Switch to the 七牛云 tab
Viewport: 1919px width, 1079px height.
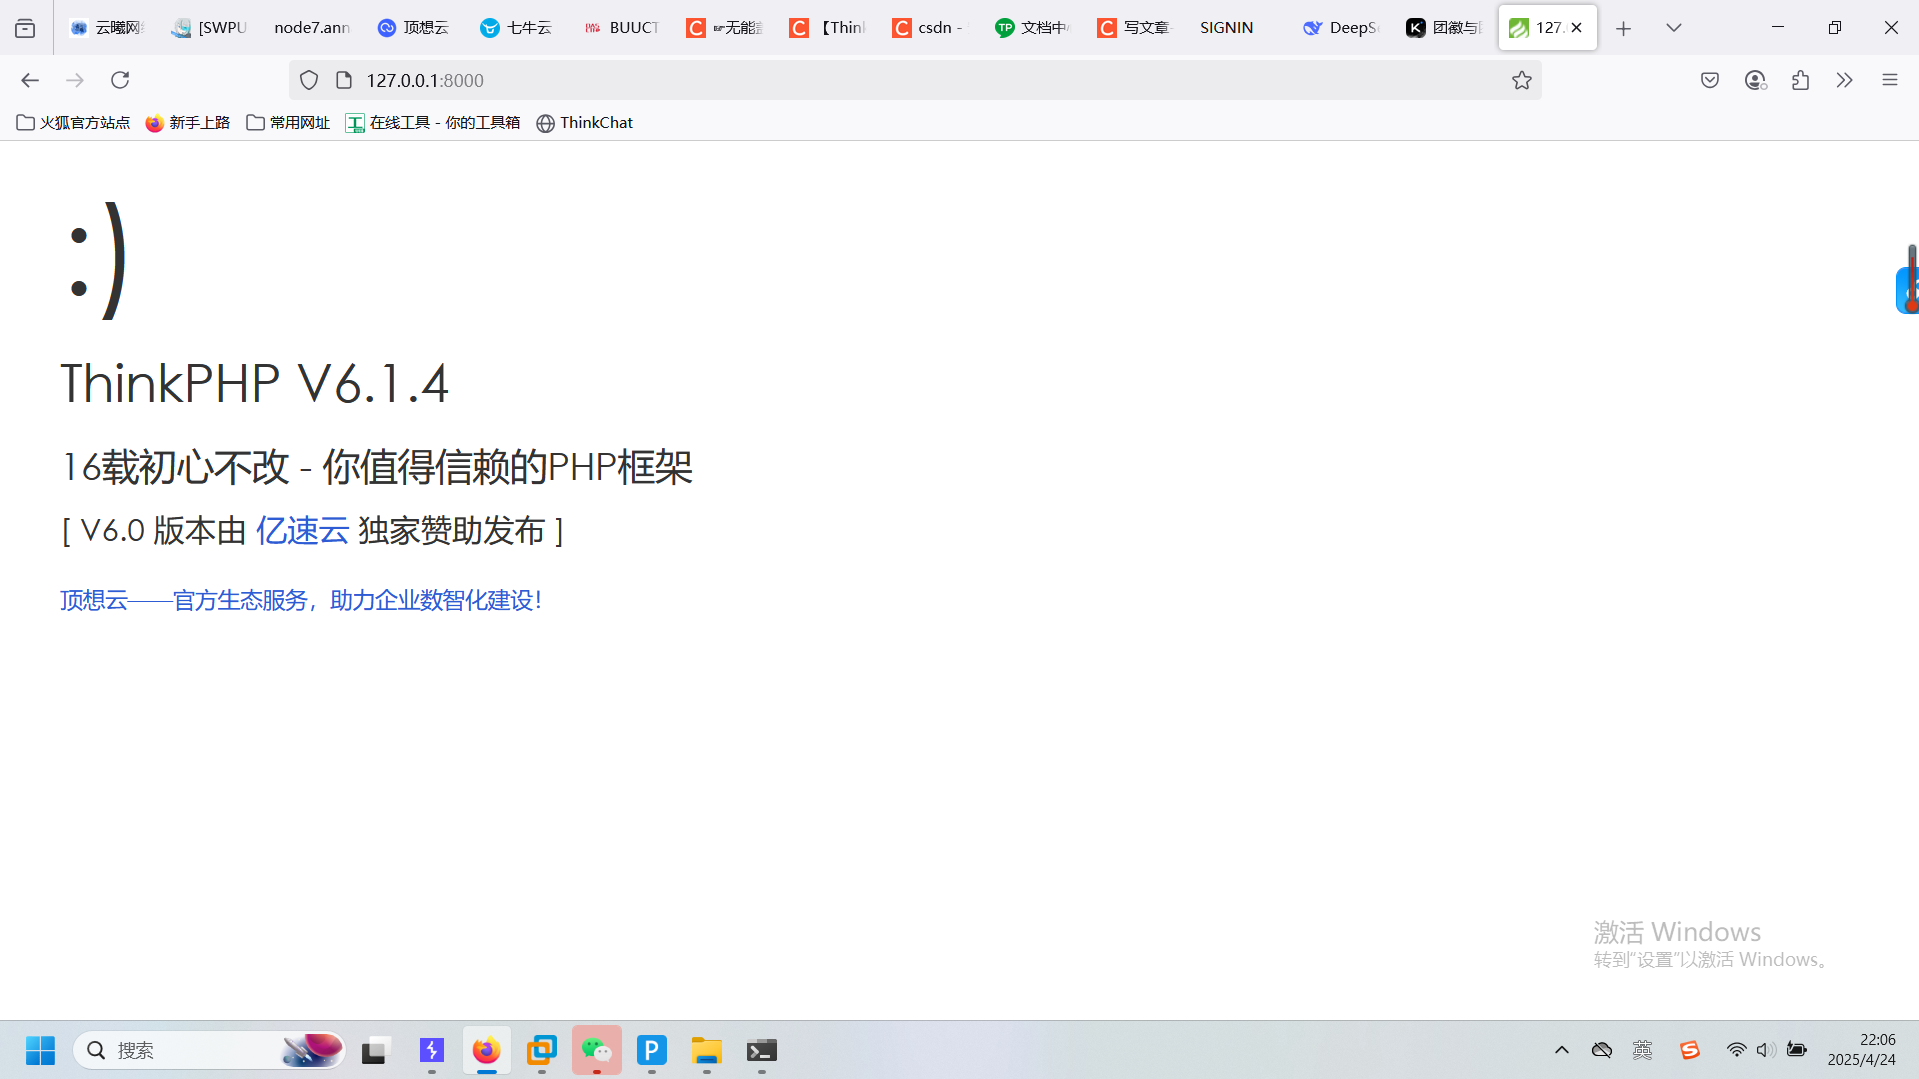pyautogui.click(x=516, y=28)
